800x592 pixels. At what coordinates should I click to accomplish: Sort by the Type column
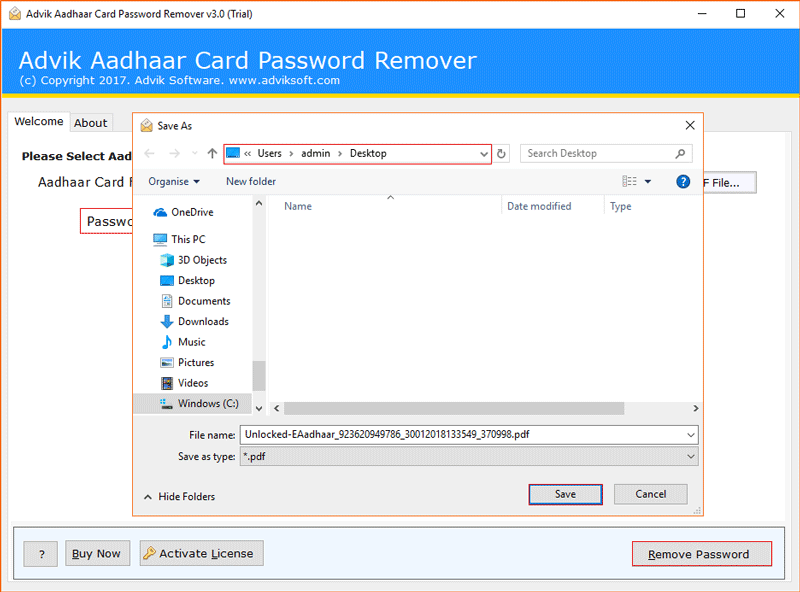click(620, 206)
